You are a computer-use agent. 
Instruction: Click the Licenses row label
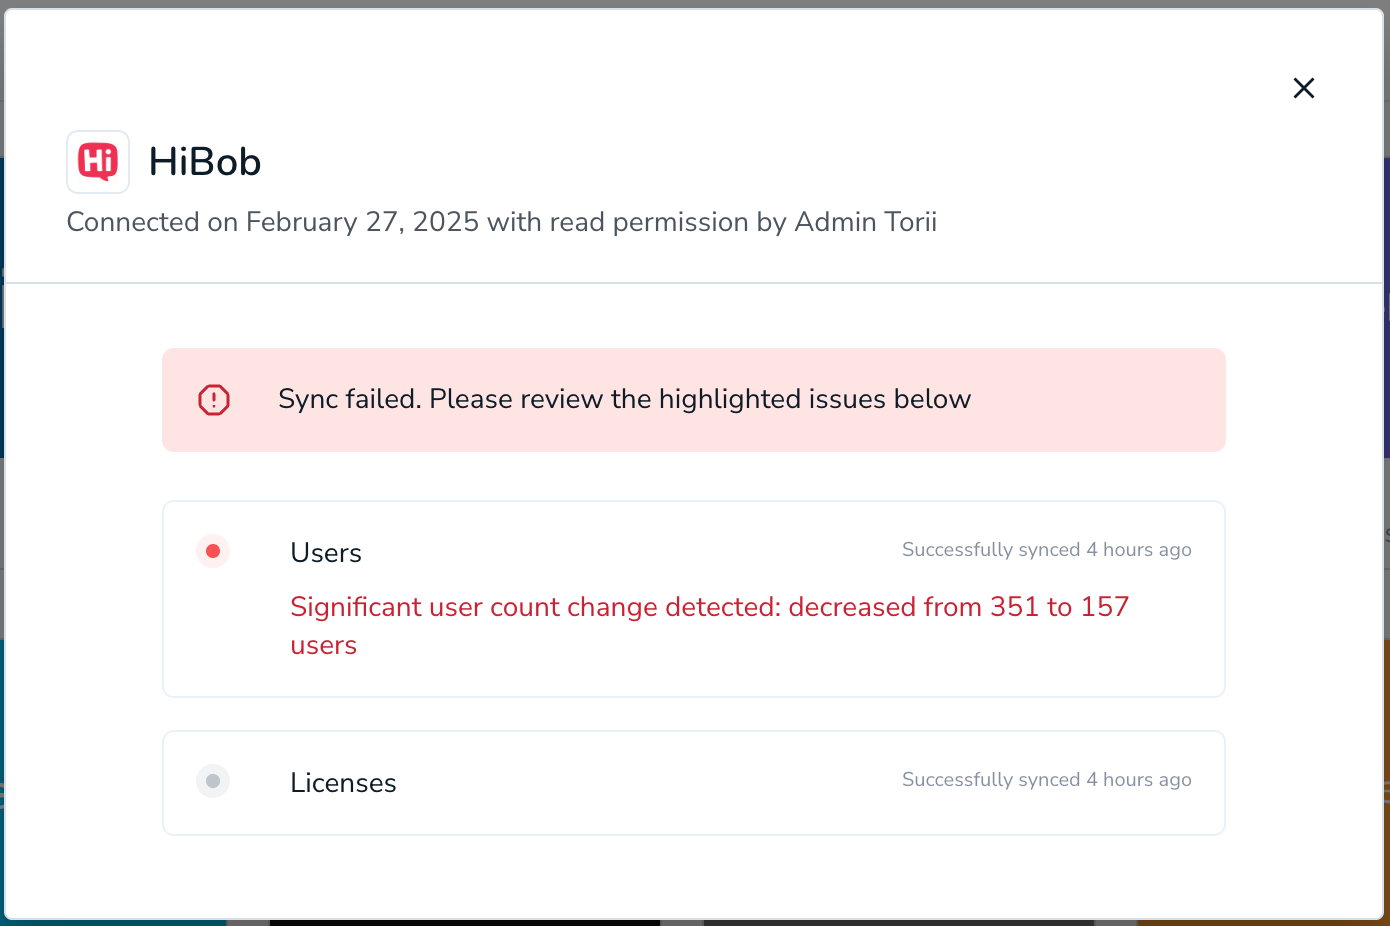(x=343, y=783)
